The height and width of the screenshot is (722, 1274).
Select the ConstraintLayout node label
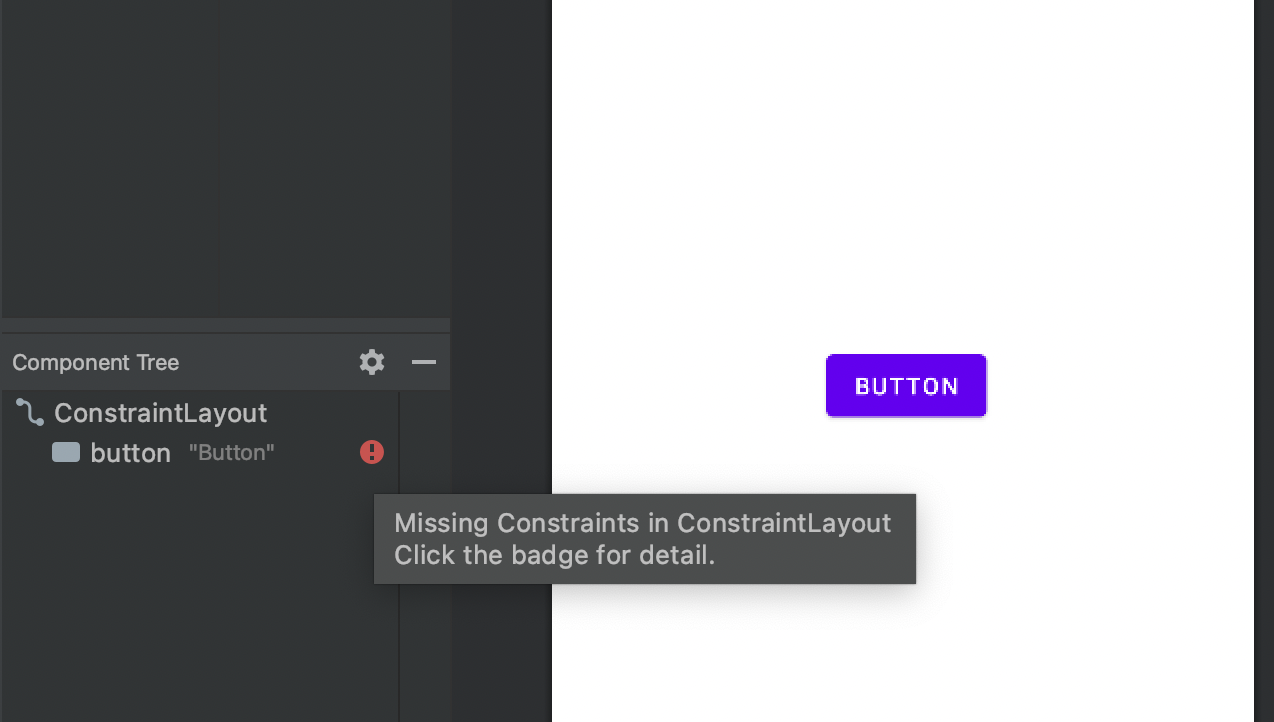click(x=160, y=413)
